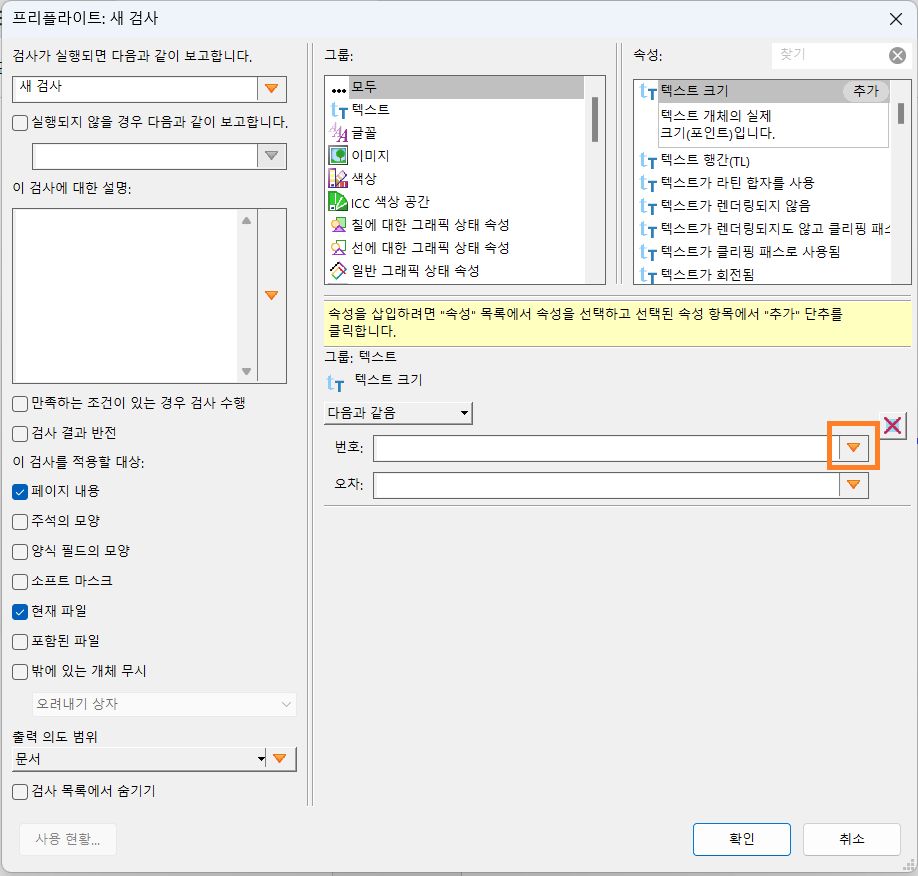
Task: Check the 포함된 파일 checkbox
Action: coord(22,640)
